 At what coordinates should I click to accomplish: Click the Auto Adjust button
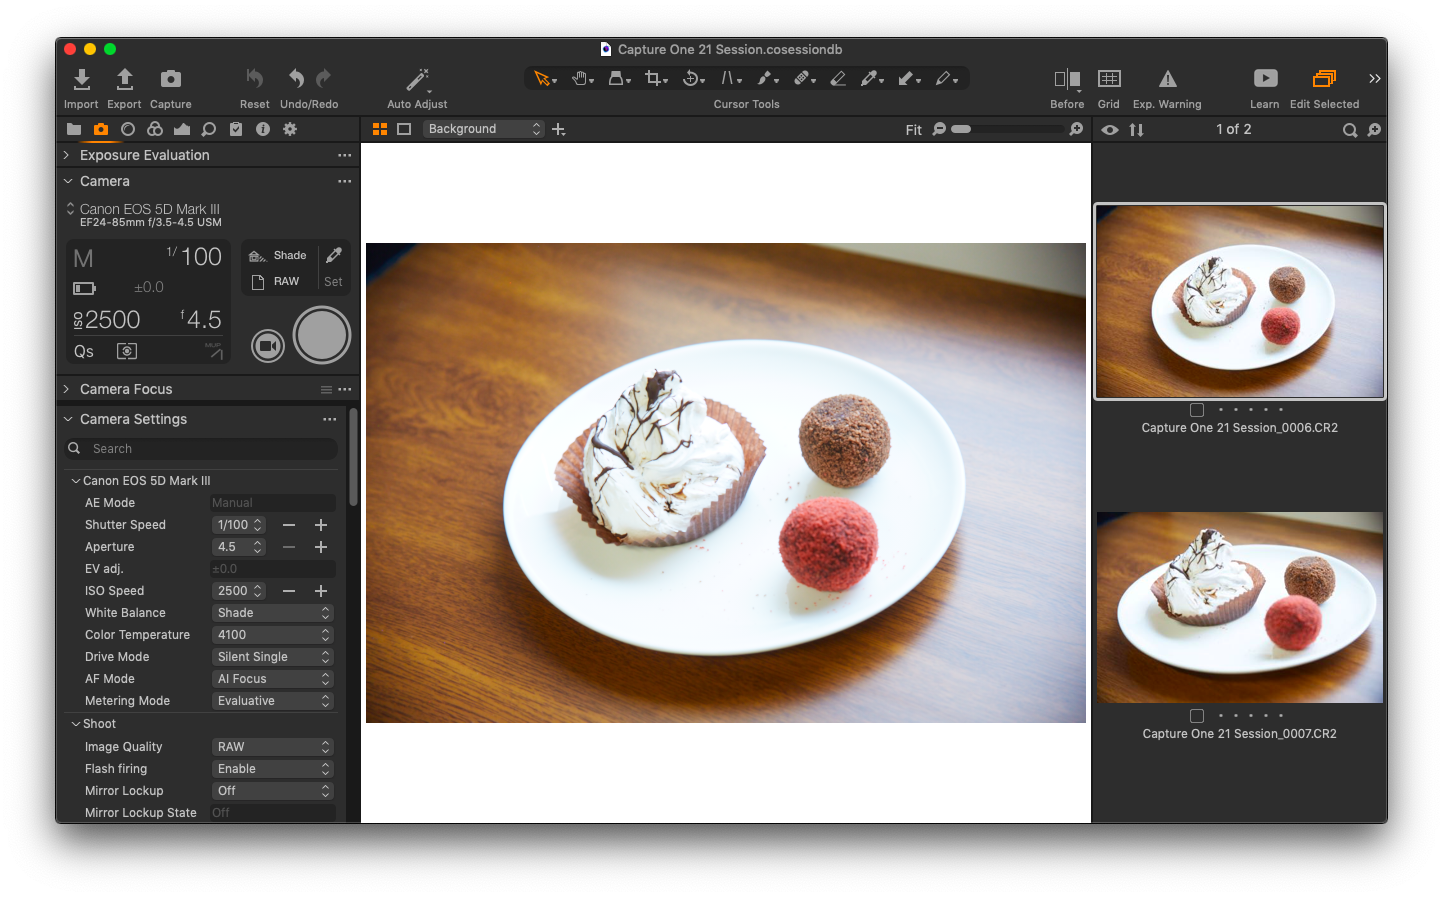coord(417,80)
